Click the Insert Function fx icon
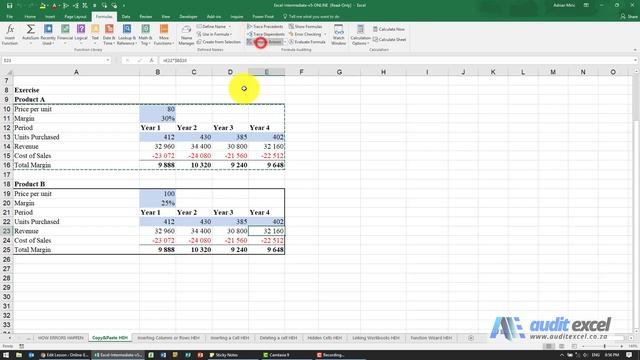The width and height of the screenshot is (640, 360). click(10, 35)
